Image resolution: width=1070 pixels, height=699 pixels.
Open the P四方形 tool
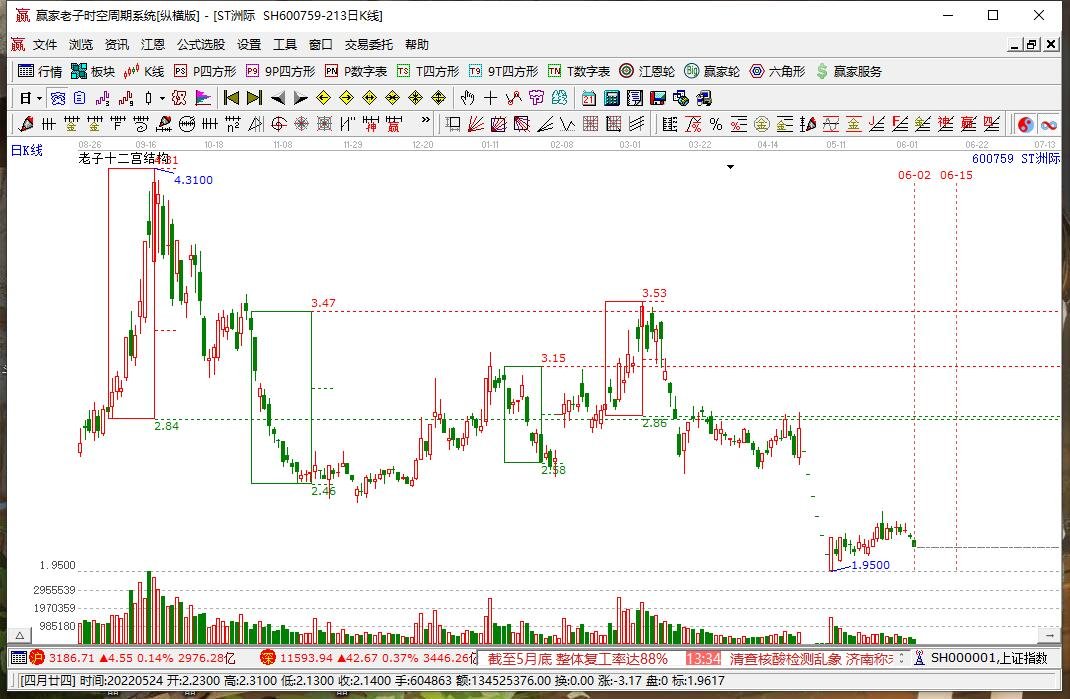[205, 71]
